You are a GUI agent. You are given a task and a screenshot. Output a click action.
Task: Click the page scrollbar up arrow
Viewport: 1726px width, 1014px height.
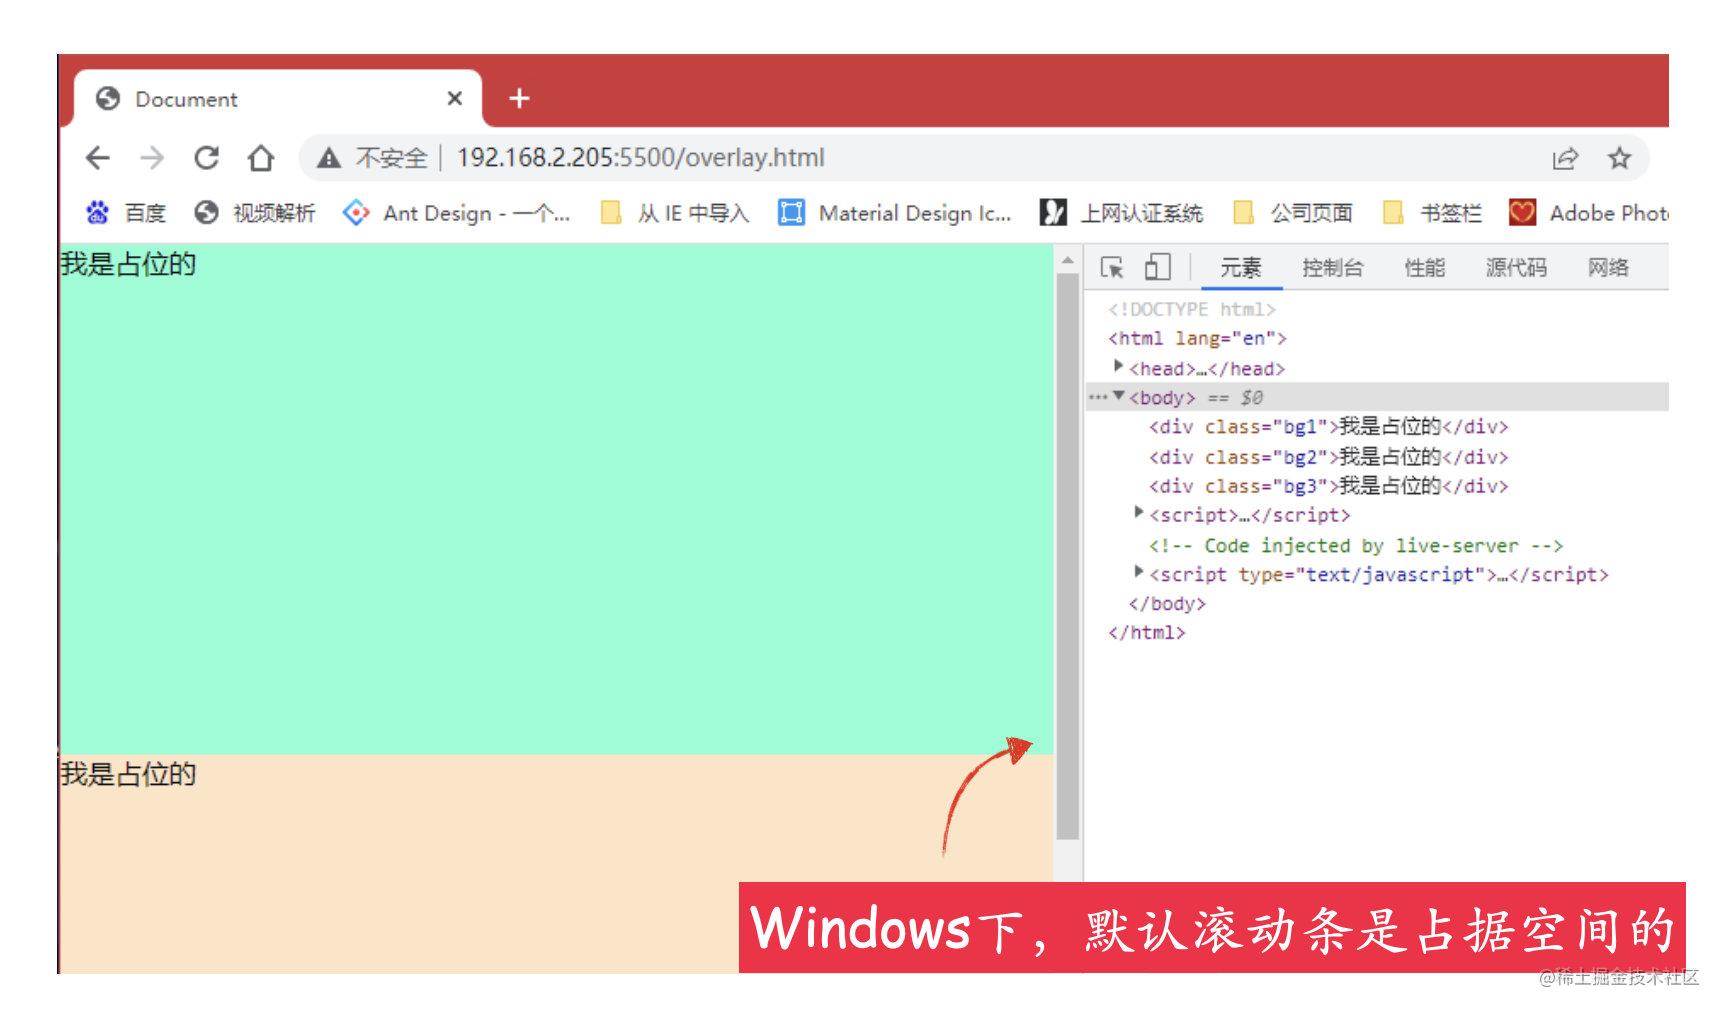(x=1068, y=260)
